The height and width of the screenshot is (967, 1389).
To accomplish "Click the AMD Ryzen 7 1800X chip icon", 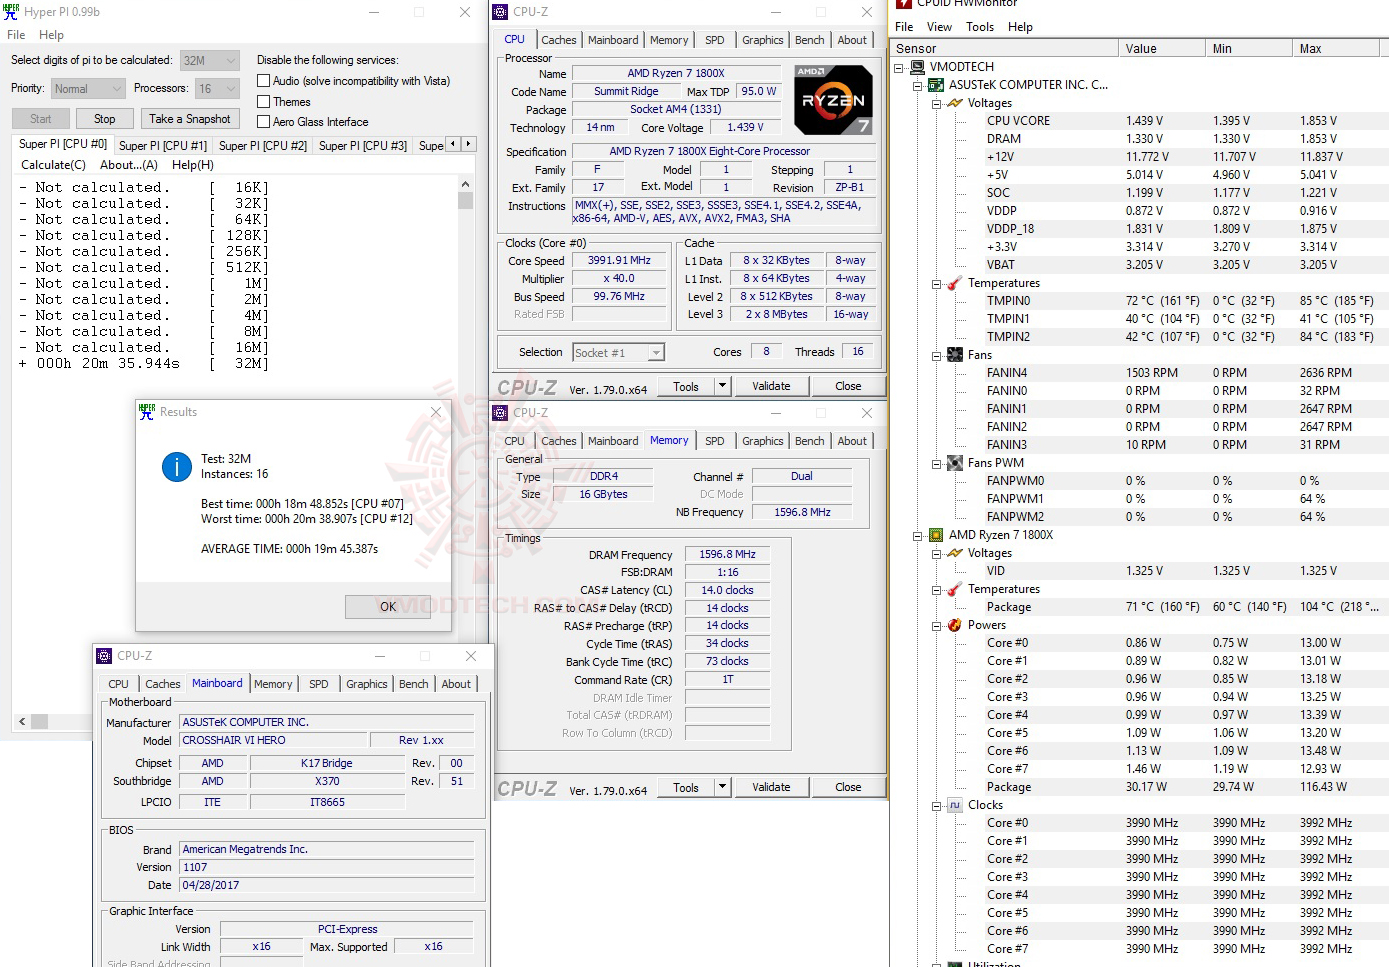I will click(x=936, y=535).
